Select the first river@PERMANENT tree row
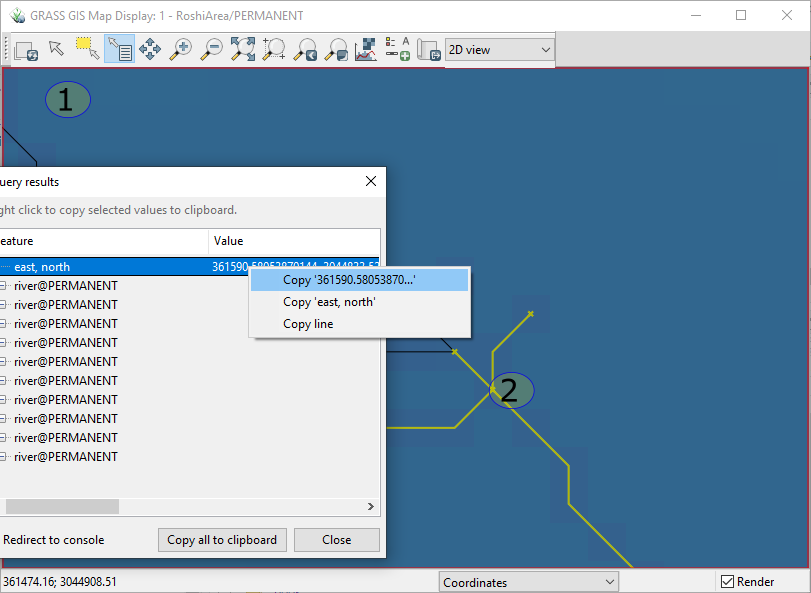Image resolution: width=811 pixels, height=593 pixels. (x=66, y=286)
